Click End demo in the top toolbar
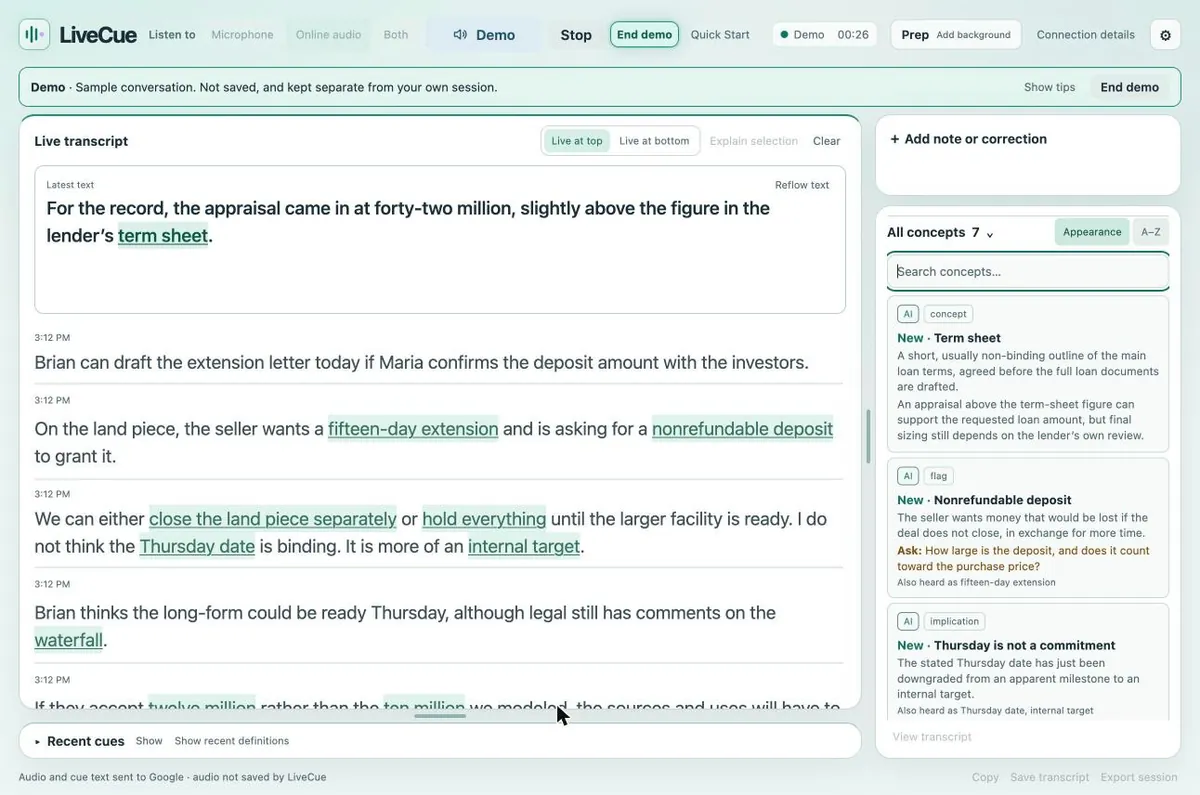 tap(644, 35)
